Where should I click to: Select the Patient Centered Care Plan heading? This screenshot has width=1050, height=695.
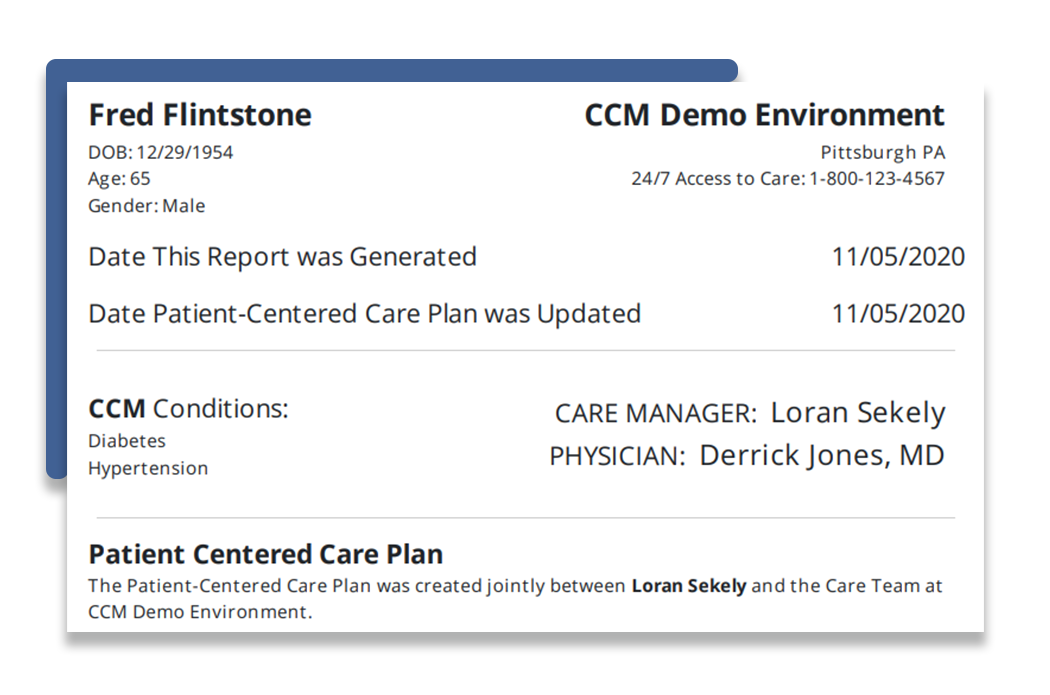[x=266, y=554]
